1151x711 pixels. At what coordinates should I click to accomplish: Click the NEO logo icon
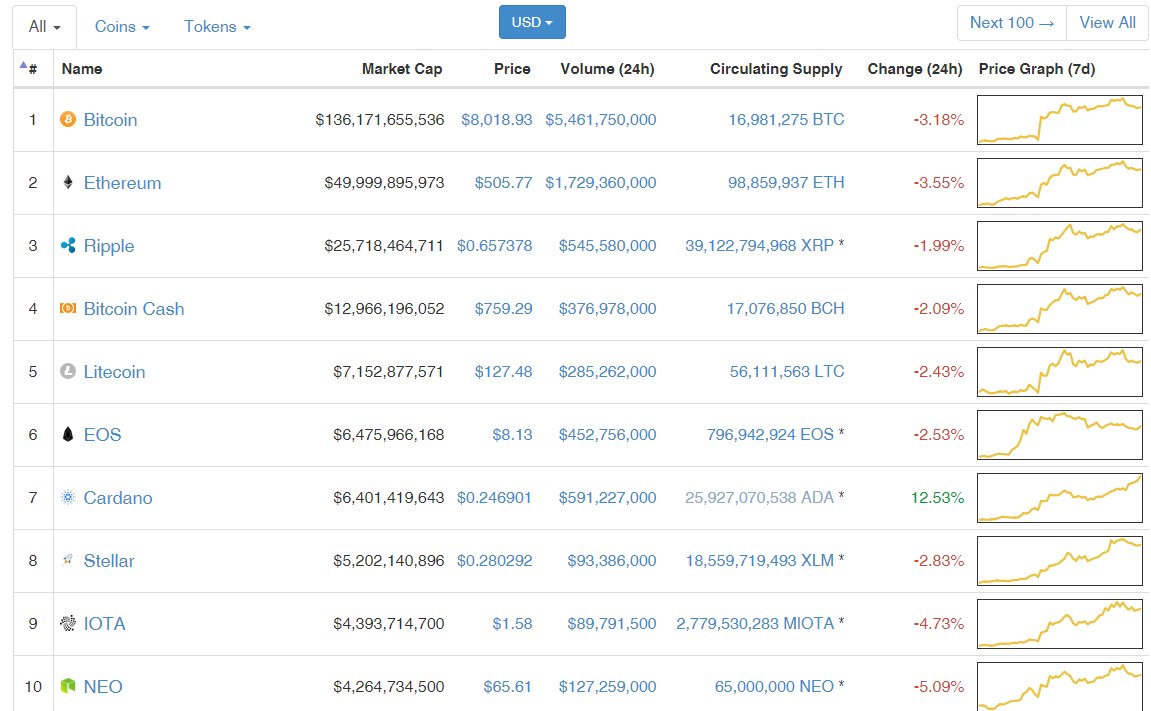68,687
